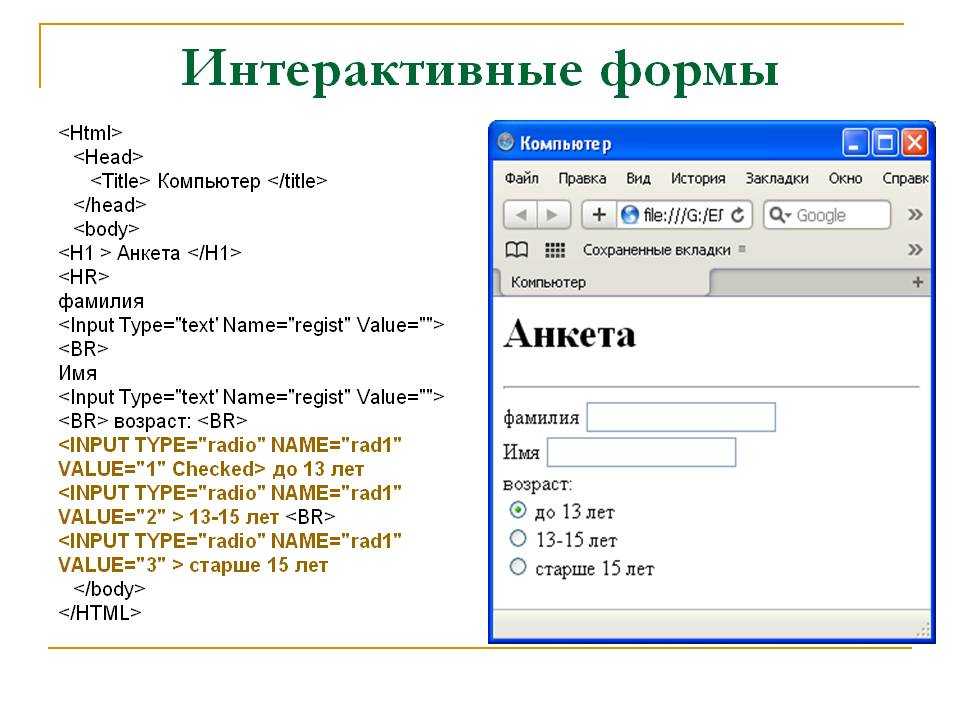This screenshot has height=720, width=960.
Task: Click the browser icon in title bar
Action: [506, 143]
